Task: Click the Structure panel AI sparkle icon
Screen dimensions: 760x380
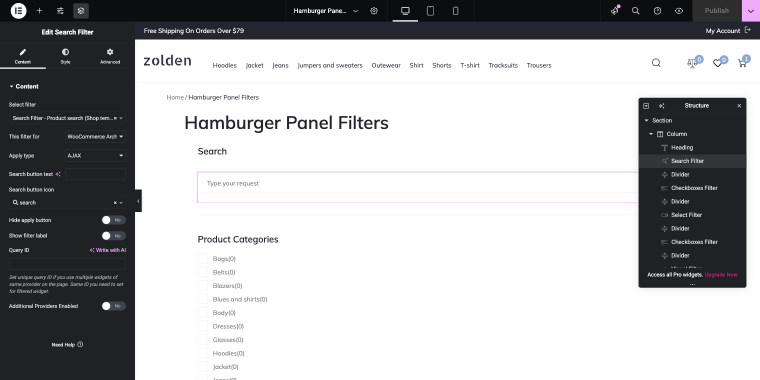Action: pos(662,106)
